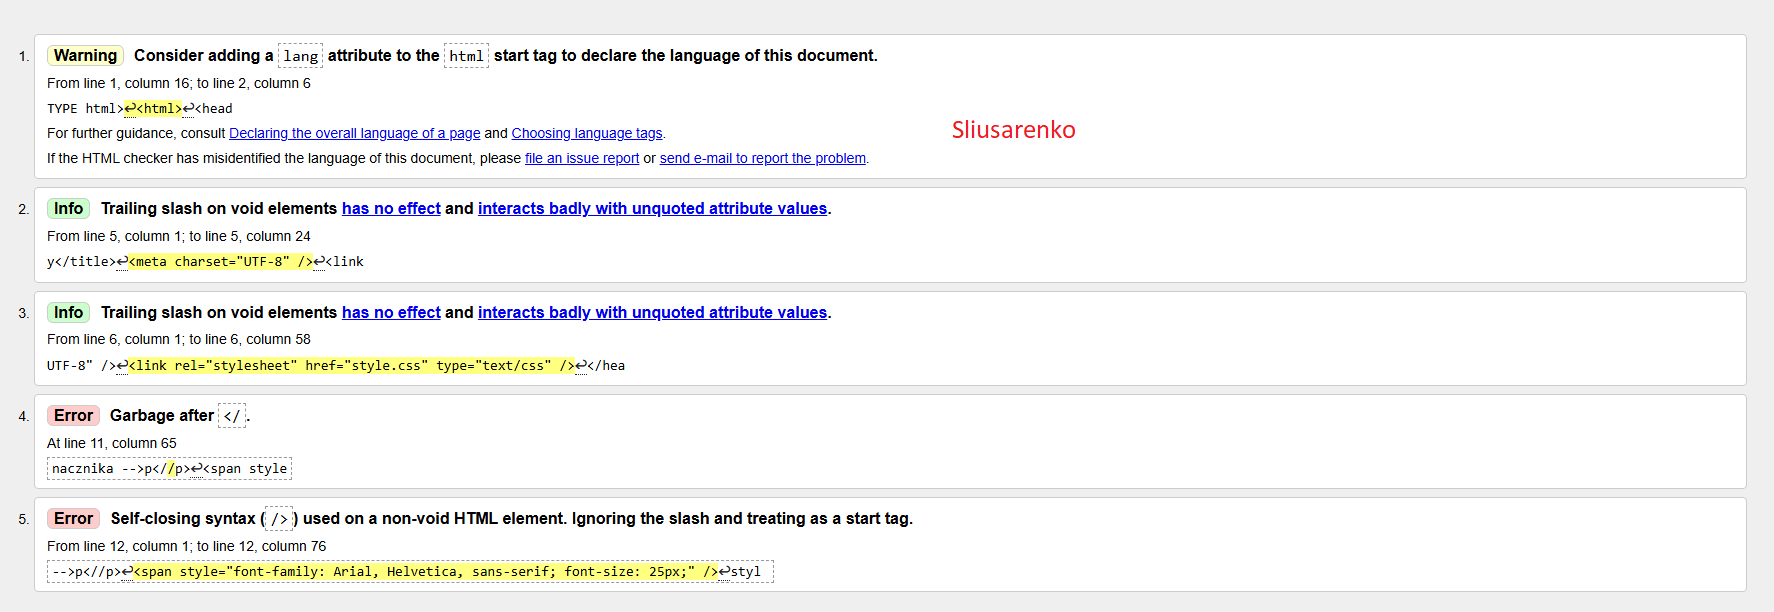
Task: Click the red 'Sliusarenko' text
Action: 1013,130
